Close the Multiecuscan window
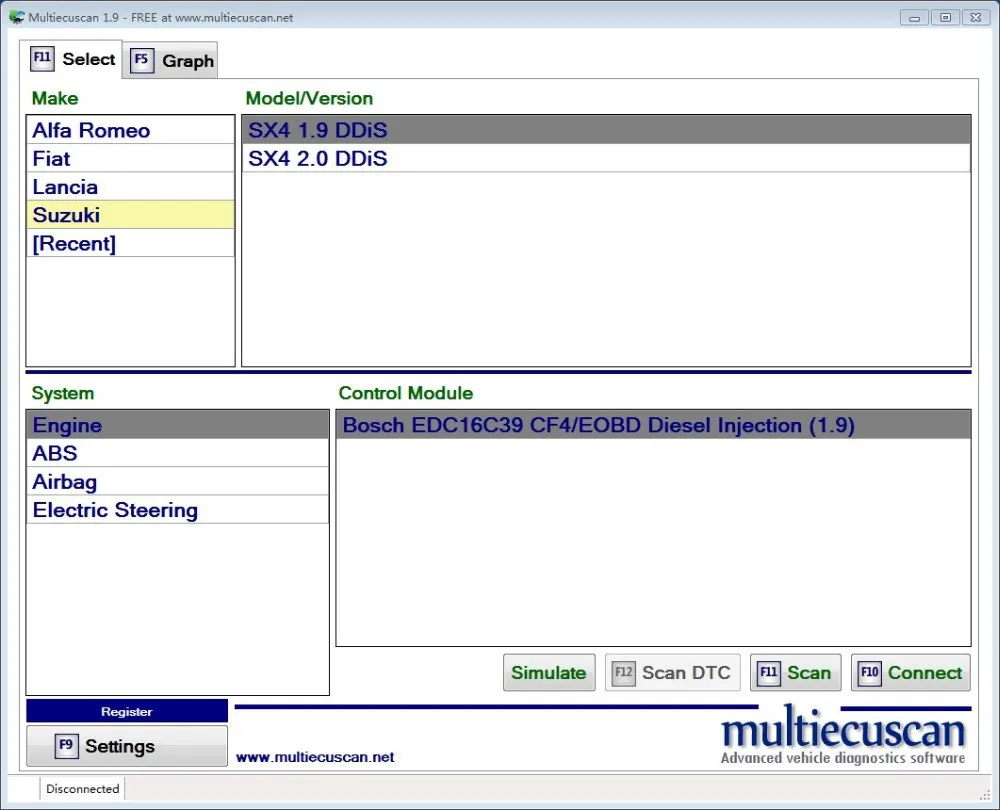 click(x=976, y=18)
